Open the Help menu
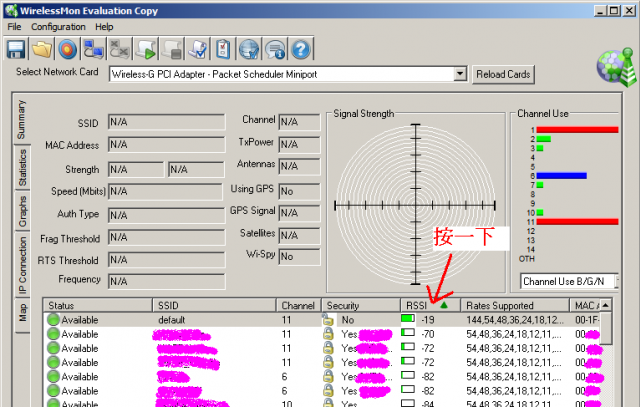640x407 pixels. tap(104, 27)
